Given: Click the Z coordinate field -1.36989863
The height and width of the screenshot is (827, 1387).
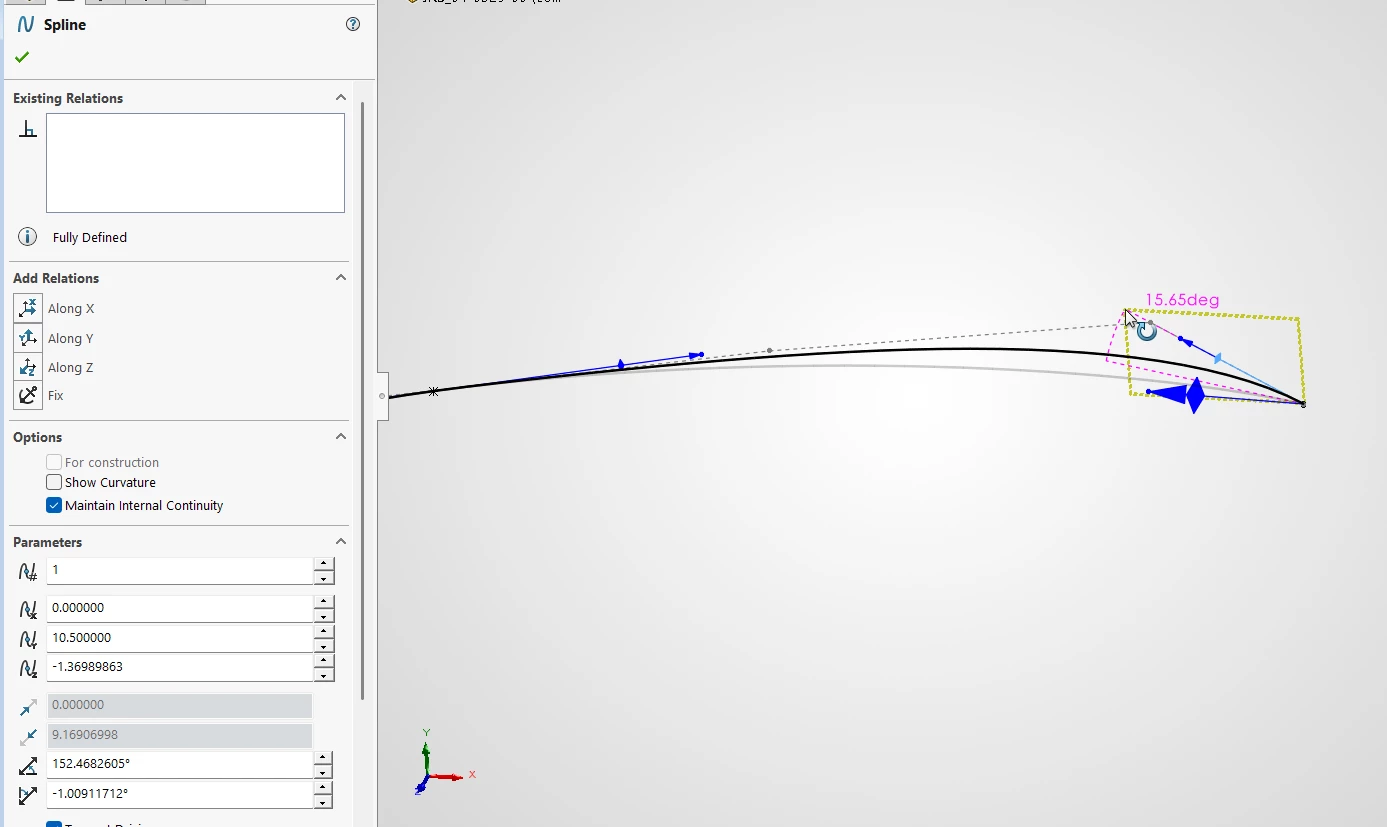Looking at the screenshot, I should (x=180, y=666).
